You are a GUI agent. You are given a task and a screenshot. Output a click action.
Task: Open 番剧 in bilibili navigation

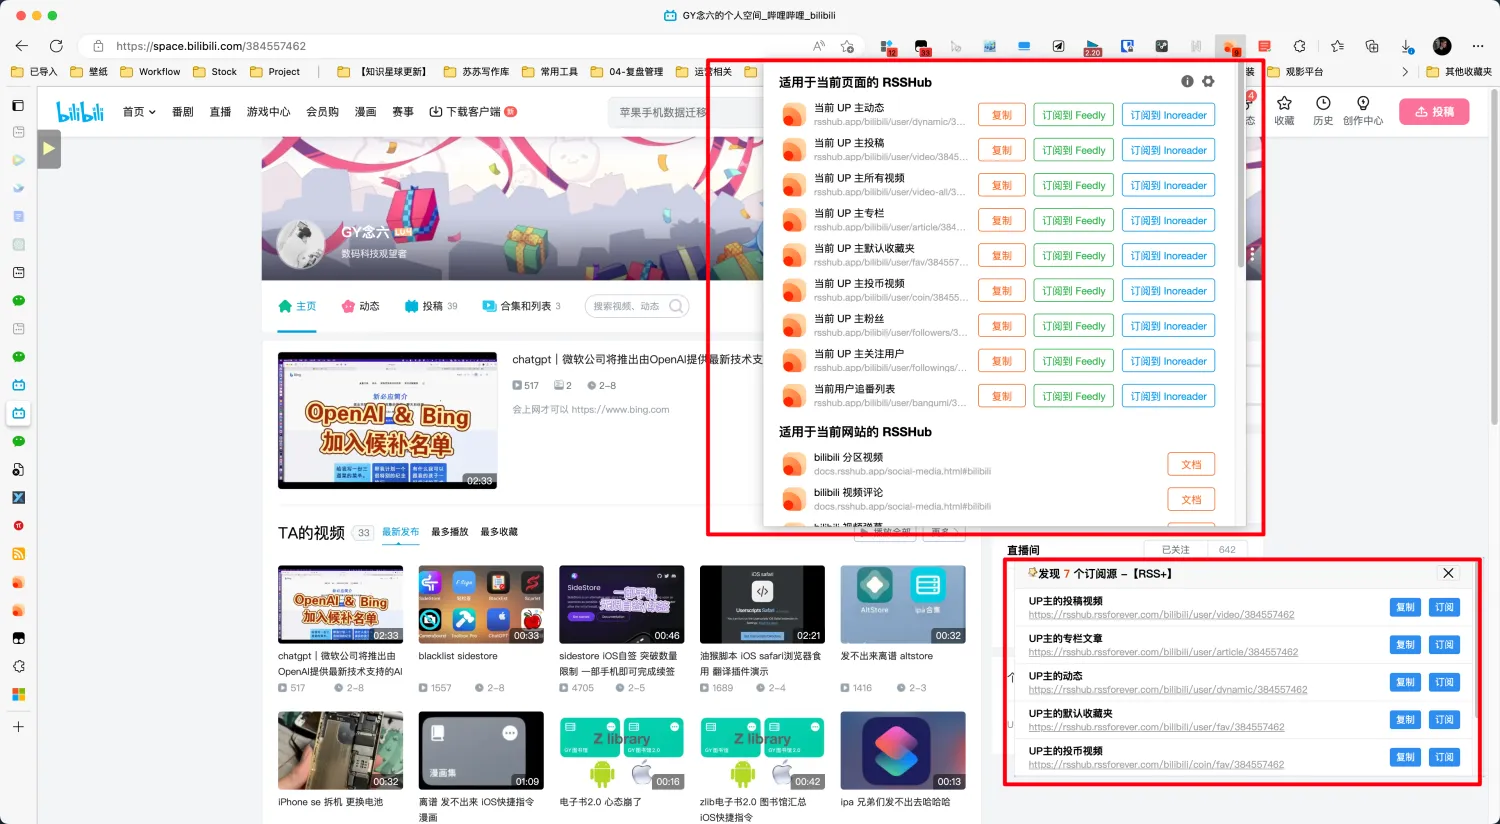(x=183, y=112)
